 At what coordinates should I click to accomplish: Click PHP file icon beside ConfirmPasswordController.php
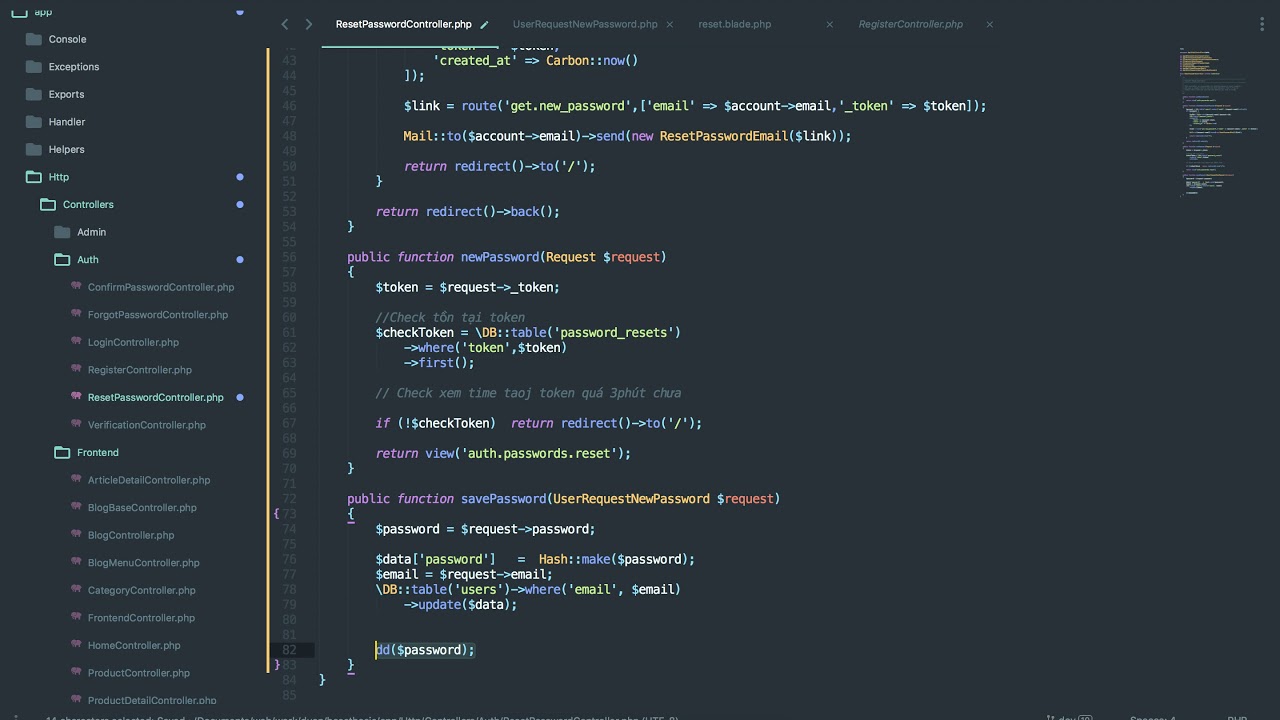coord(76,286)
